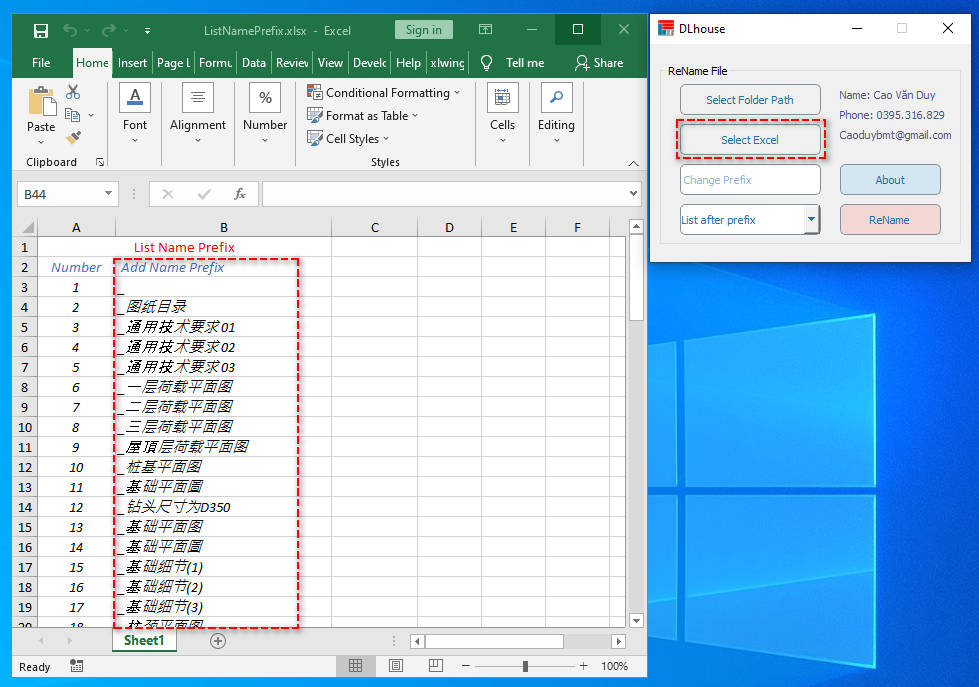The image size is (979, 687).
Task: Switch to Page Layout view in status bar
Action: tap(396, 666)
